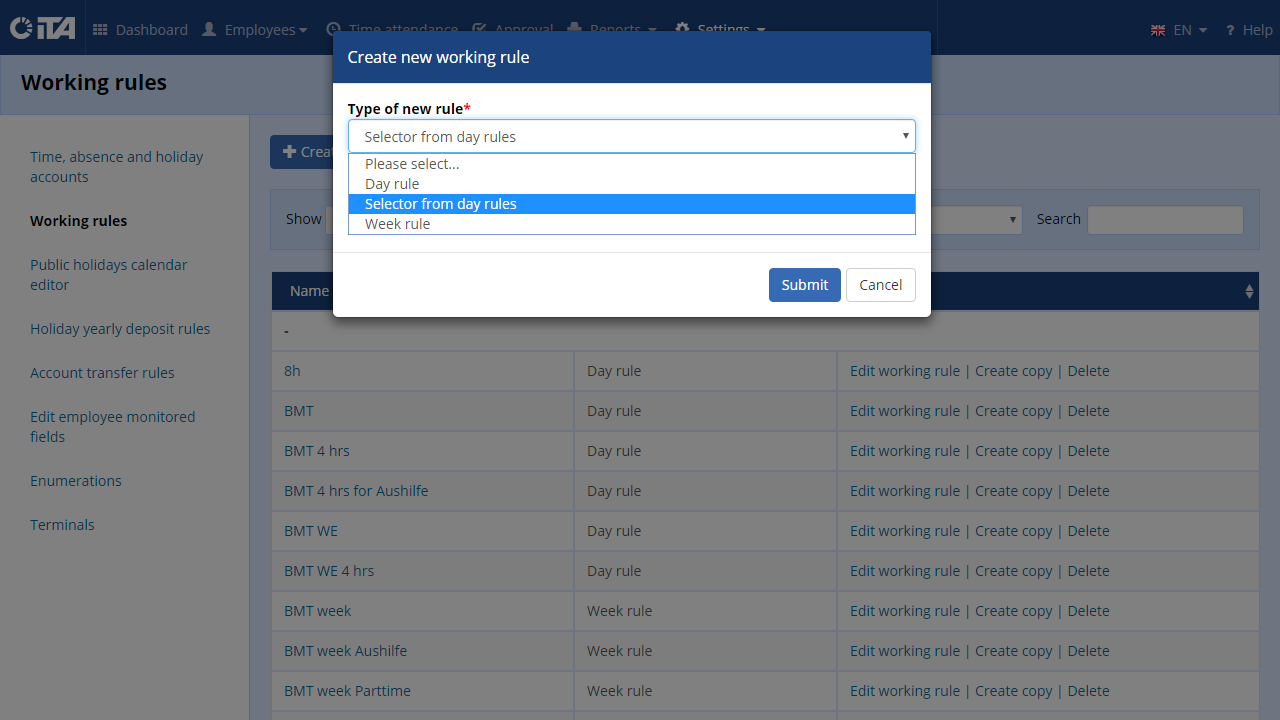The width and height of the screenshot is (1280, 720).
Task: Click the iTA logo icon
Action: click(42, 29)
